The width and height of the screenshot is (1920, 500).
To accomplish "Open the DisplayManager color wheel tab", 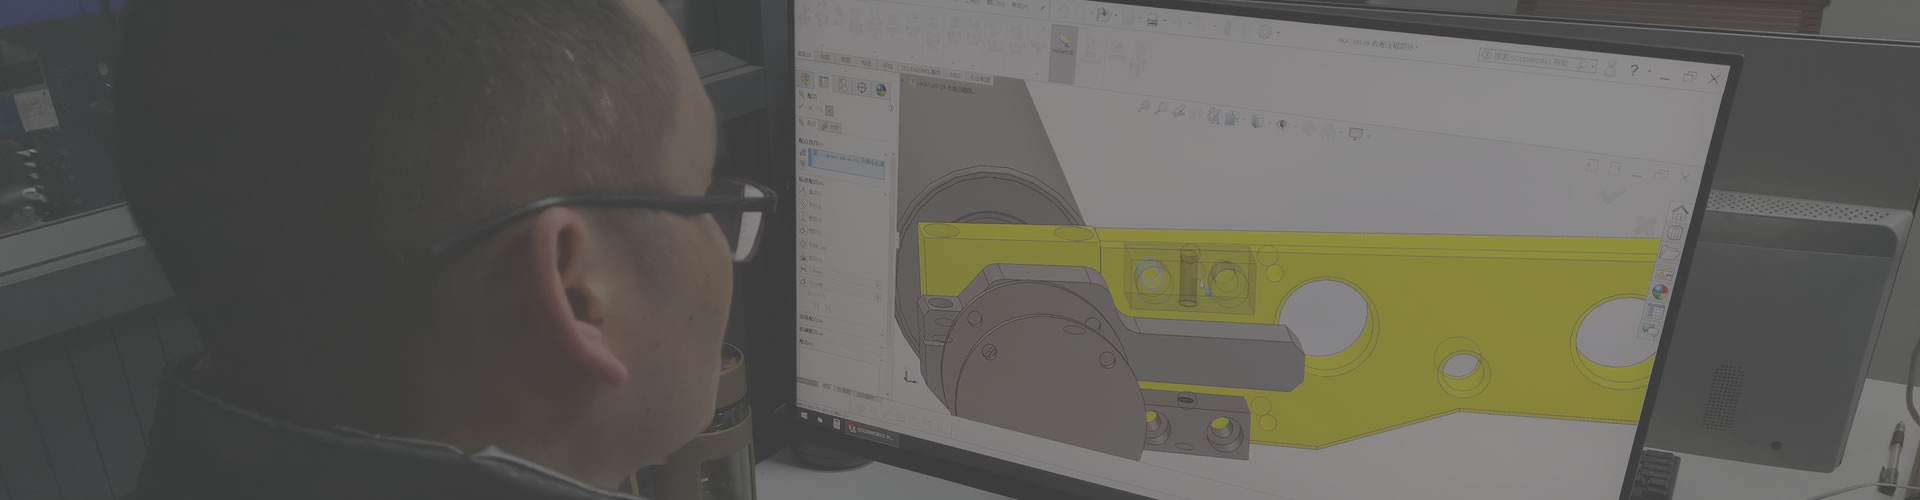I will [881, 90].
